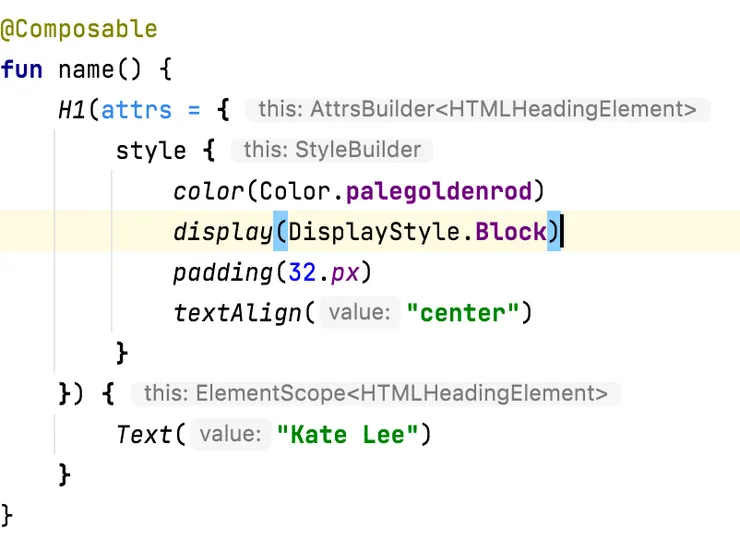Click the @Composable annotation
The width and height of the screenshot is (740, 543).
point(79,29)
